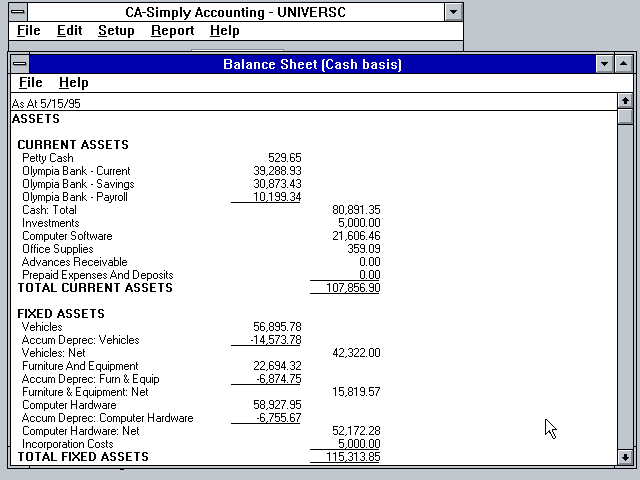Screen dimensions: 640x480
Task: Minimize the CA-Simply Accounting main window
Action: click(453, 12)
